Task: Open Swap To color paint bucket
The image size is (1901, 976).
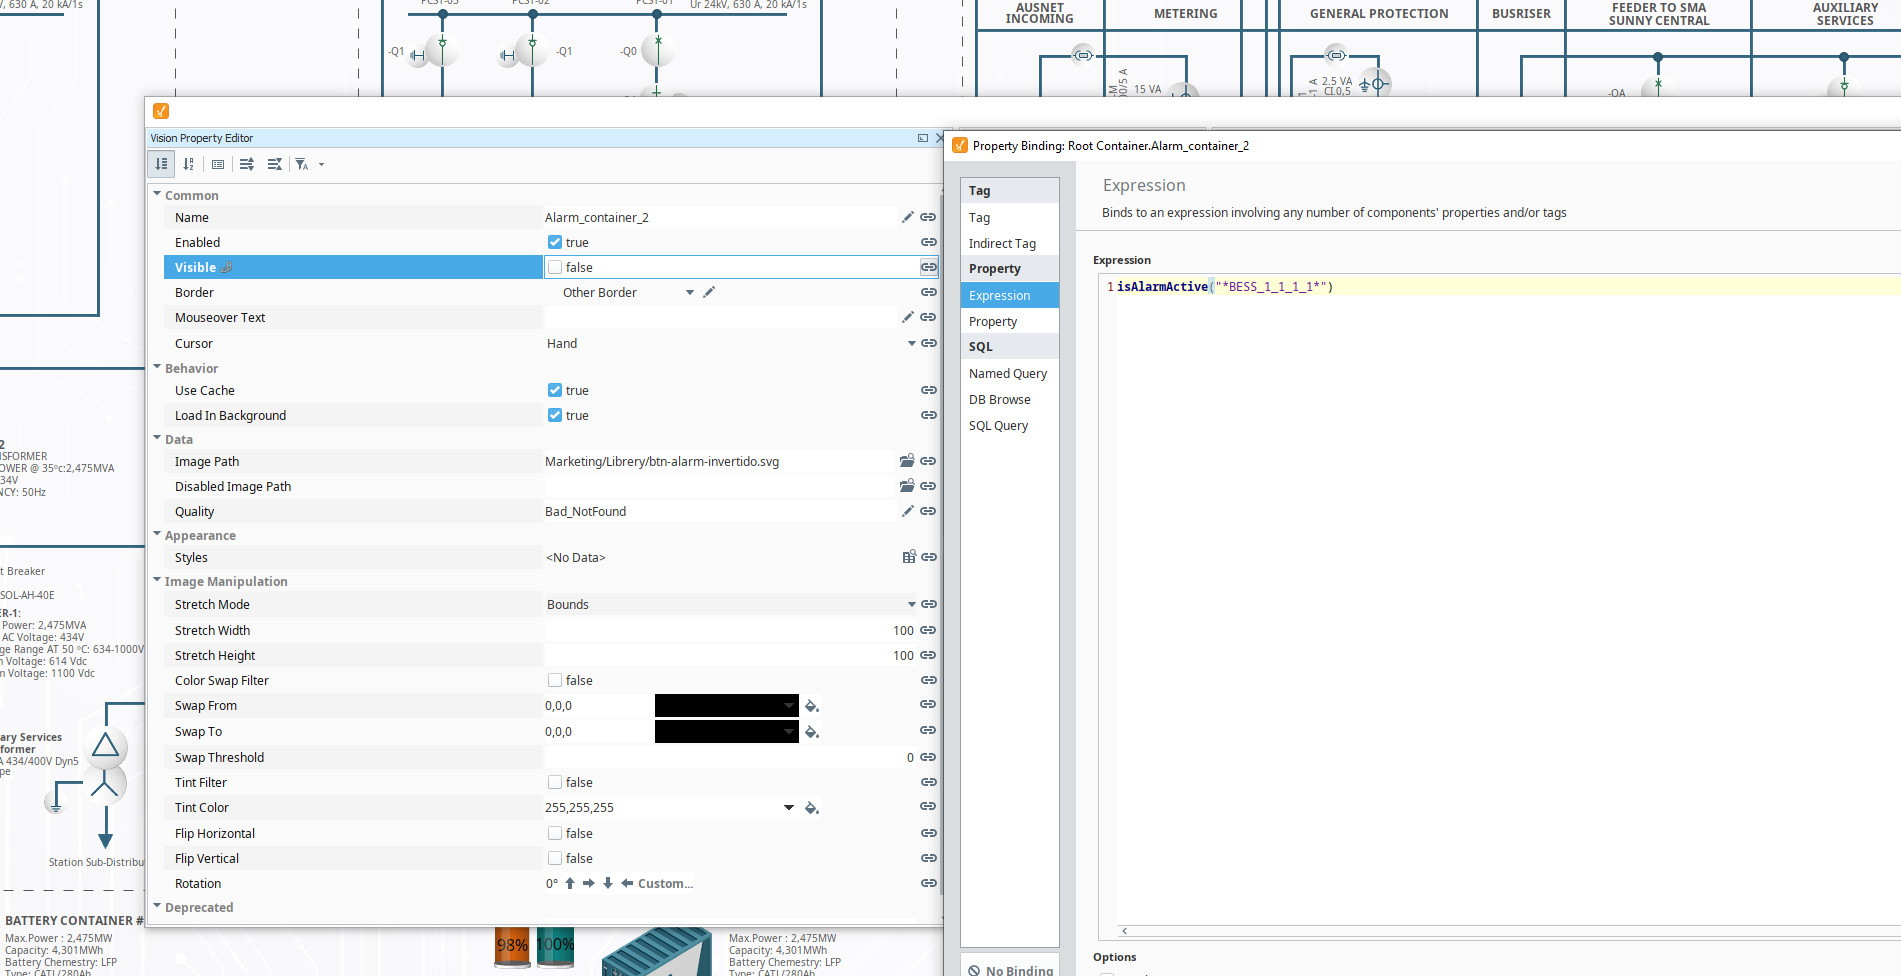Action: pyautogui.click(x=812, y=732)
